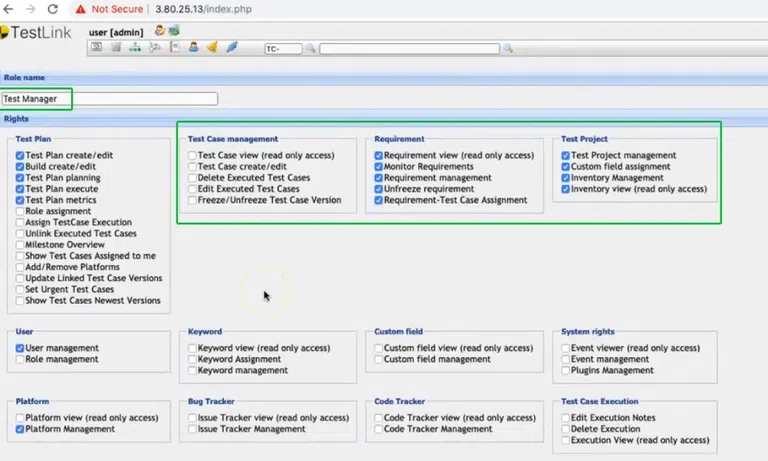Enable Milestone Overview checkbox
Viewport: 768px width, 461px height.
[20, 244]
